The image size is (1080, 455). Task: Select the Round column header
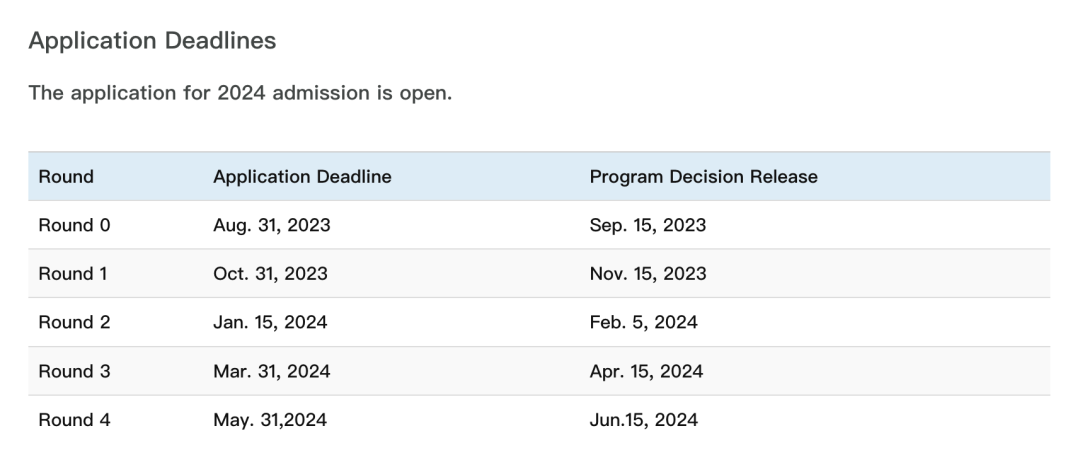(66, 177)
